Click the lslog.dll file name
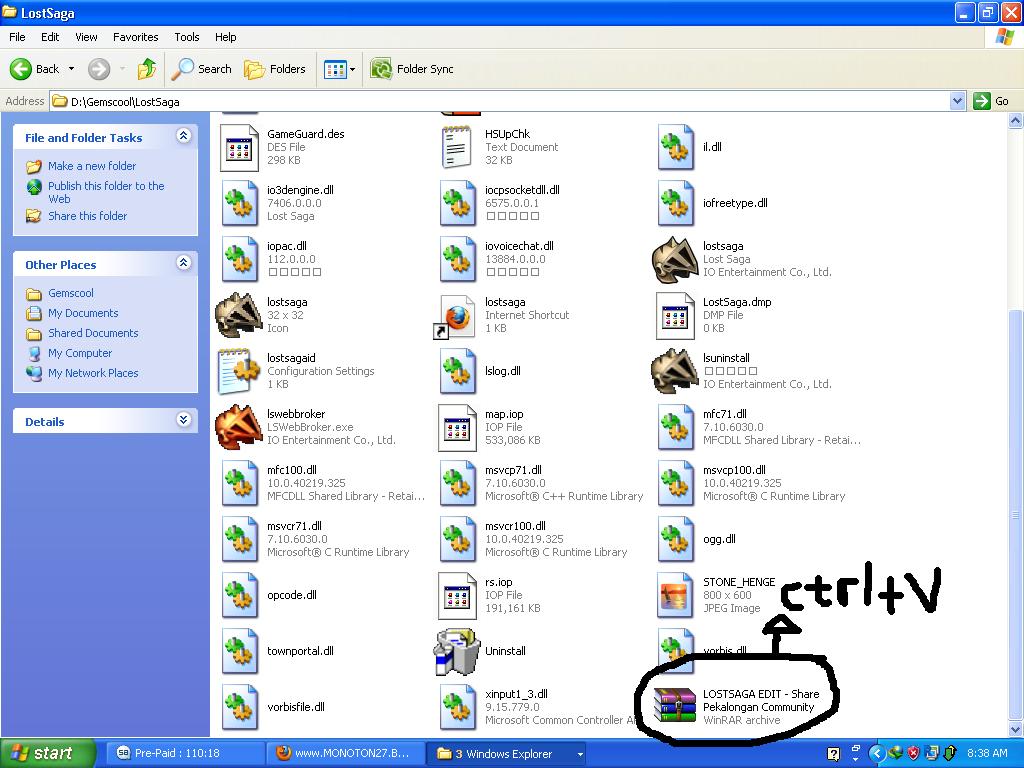1024x768 pixels. point(502,371)
